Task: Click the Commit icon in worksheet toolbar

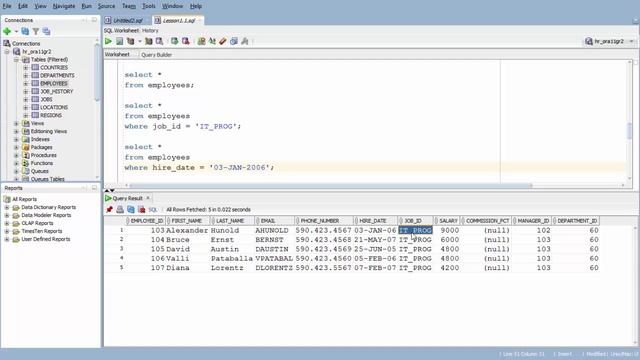Action: [174, 41]
